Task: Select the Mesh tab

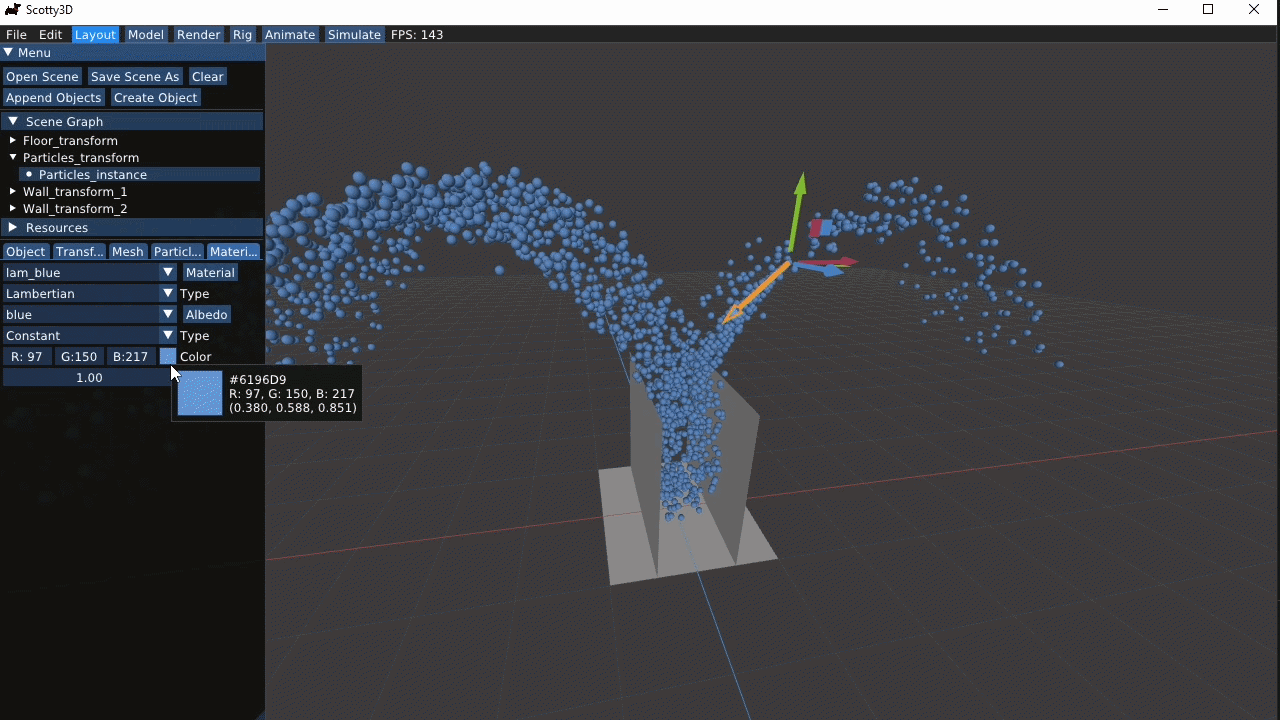Action: click(128, 252)
